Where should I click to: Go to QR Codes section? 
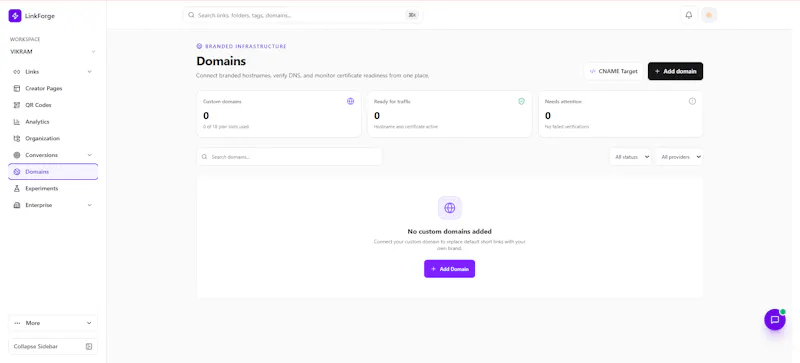pyautogui.click(x=53, y=105)
